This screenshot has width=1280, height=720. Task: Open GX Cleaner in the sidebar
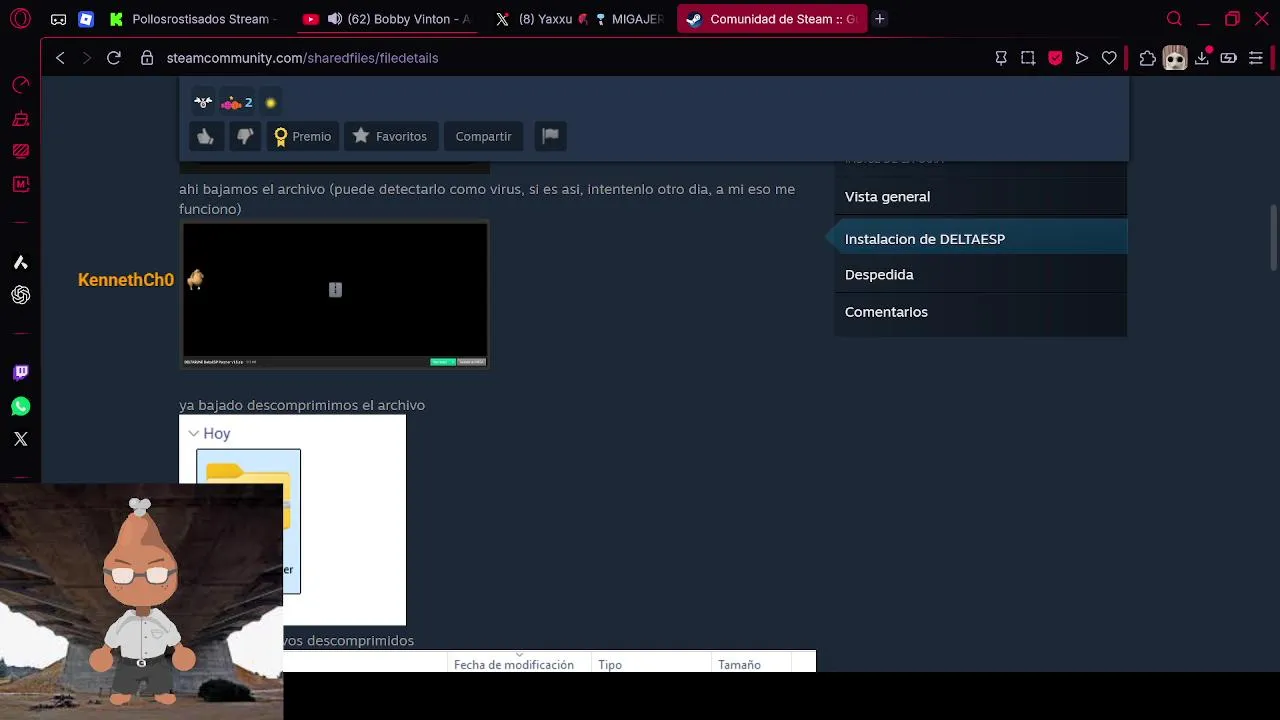20,118
